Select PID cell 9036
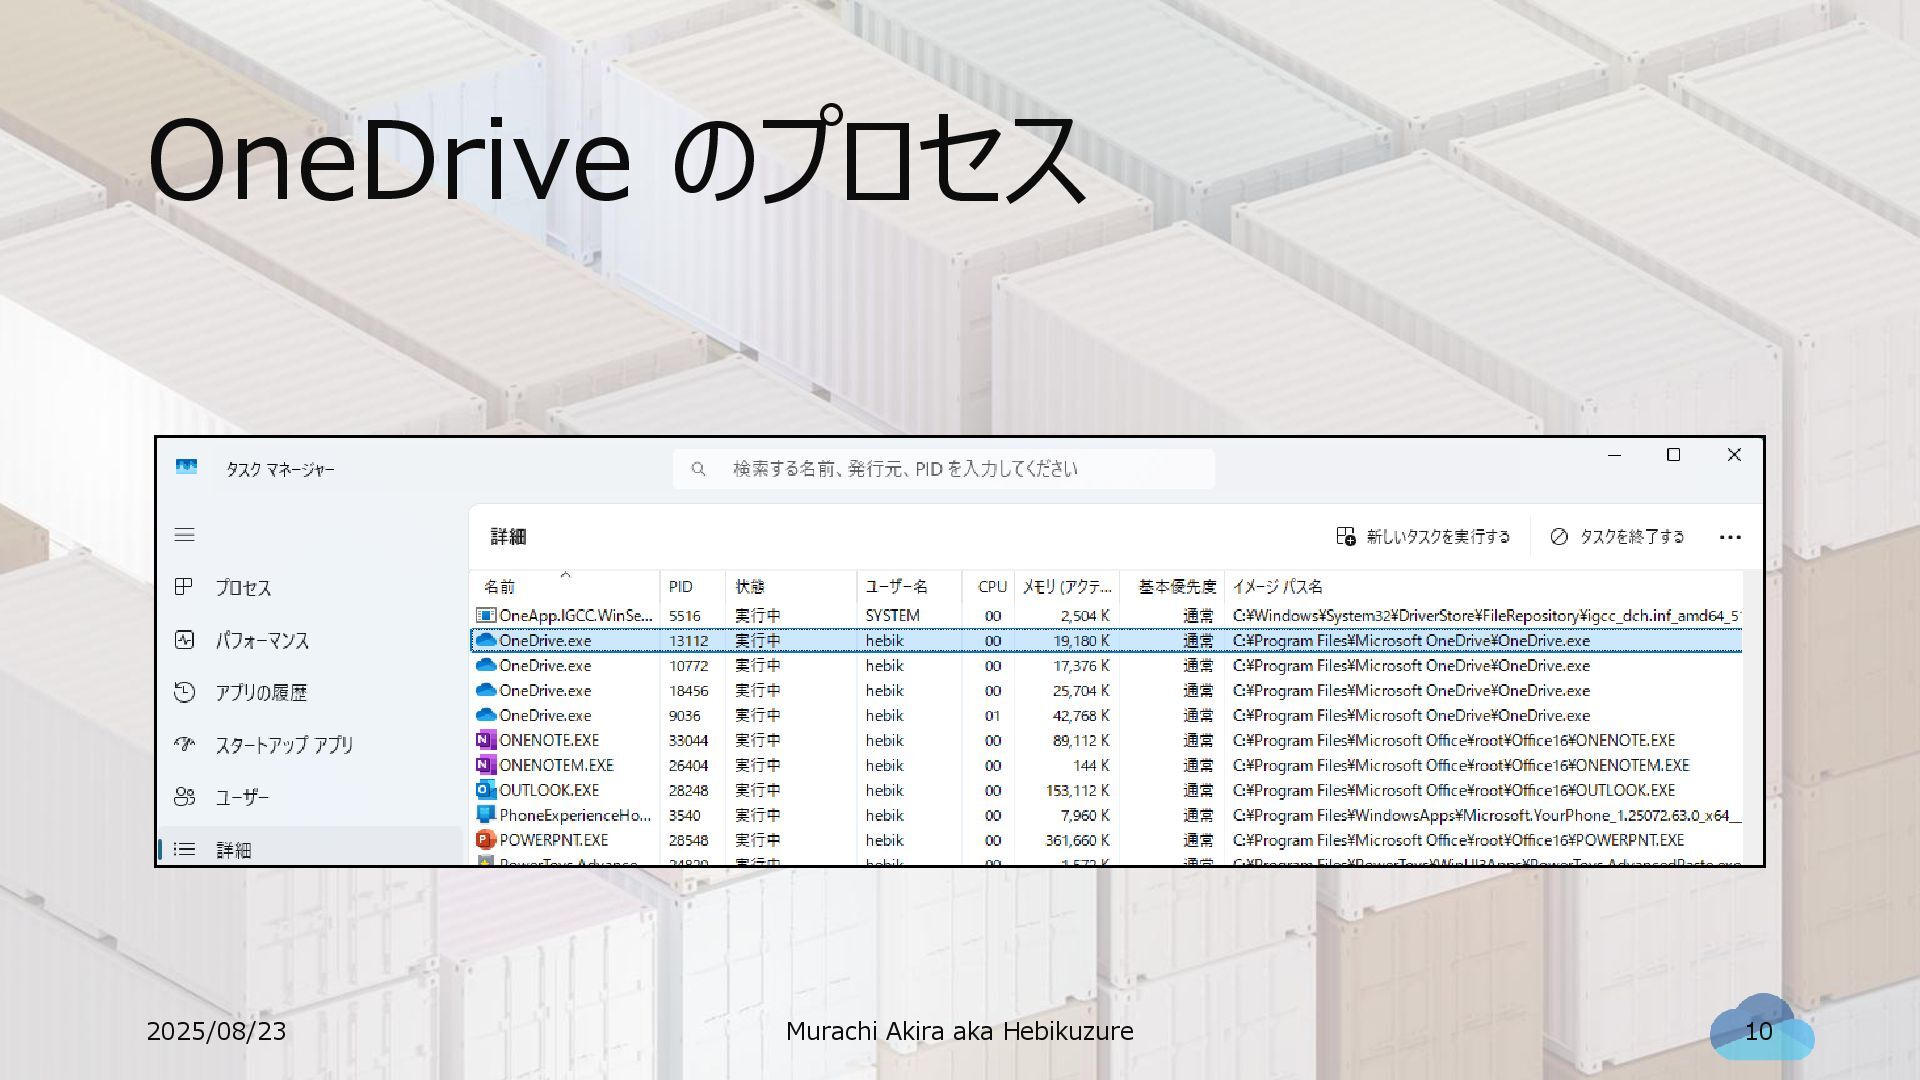Image resolution: width=1920 pixels, height=1080 pixels. 684,715
